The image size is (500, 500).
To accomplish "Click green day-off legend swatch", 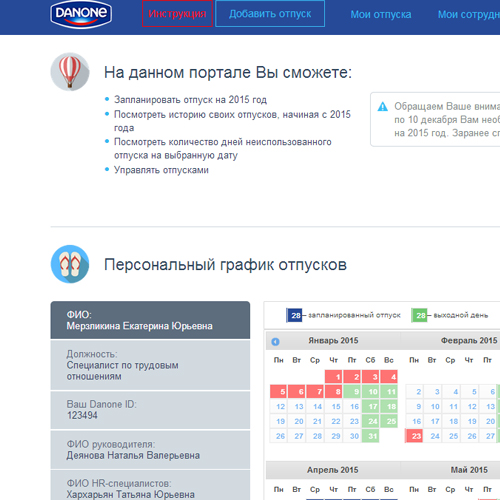I will pos(419,315).
